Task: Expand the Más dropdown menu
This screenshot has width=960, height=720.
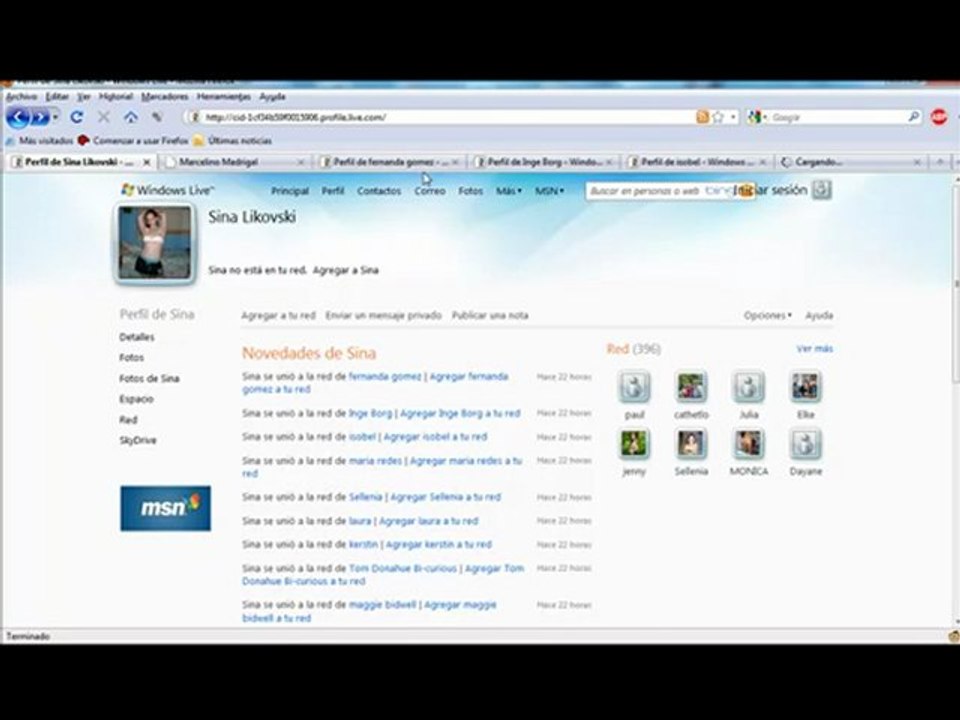Action: 509,191
